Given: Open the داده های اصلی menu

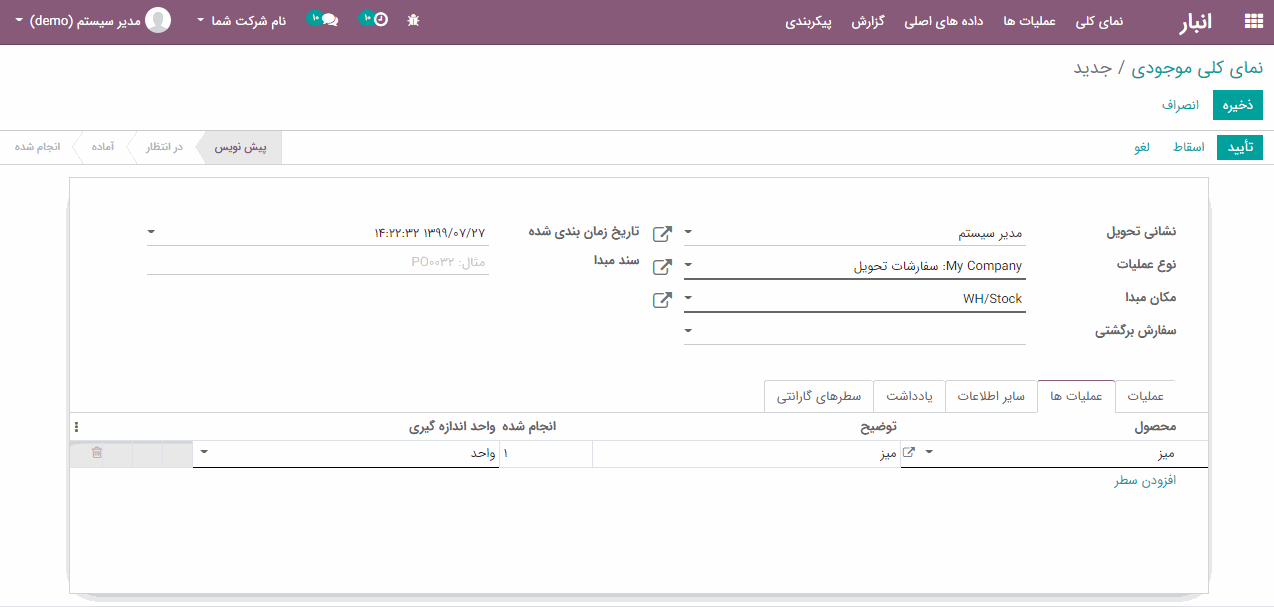Looking at the screenshot, I should point(945,21).
